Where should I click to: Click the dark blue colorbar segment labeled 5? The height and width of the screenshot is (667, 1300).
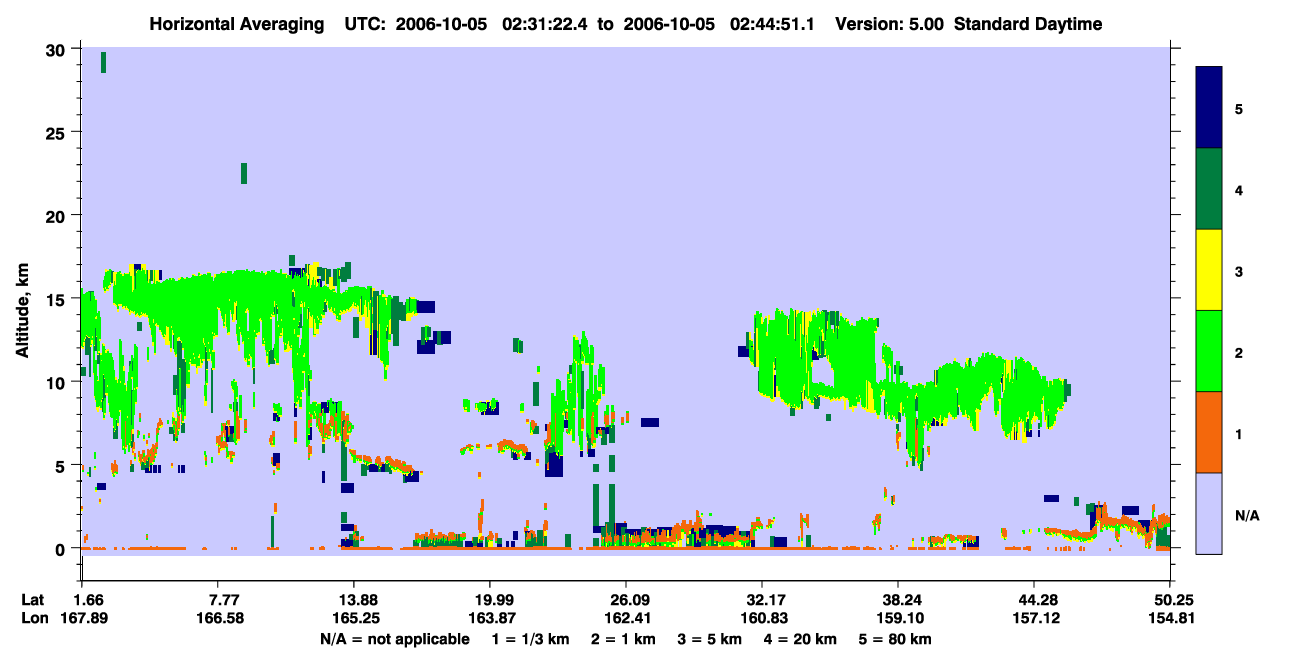point(1210,107)
